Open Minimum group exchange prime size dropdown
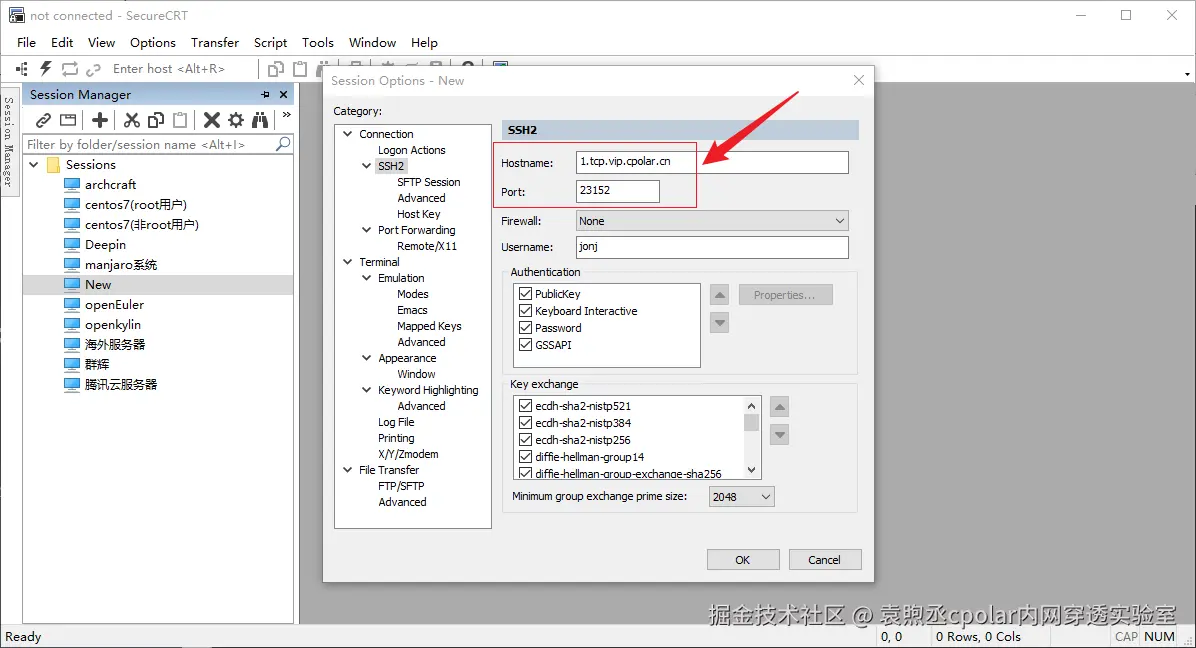 click(x=741, y=497)
